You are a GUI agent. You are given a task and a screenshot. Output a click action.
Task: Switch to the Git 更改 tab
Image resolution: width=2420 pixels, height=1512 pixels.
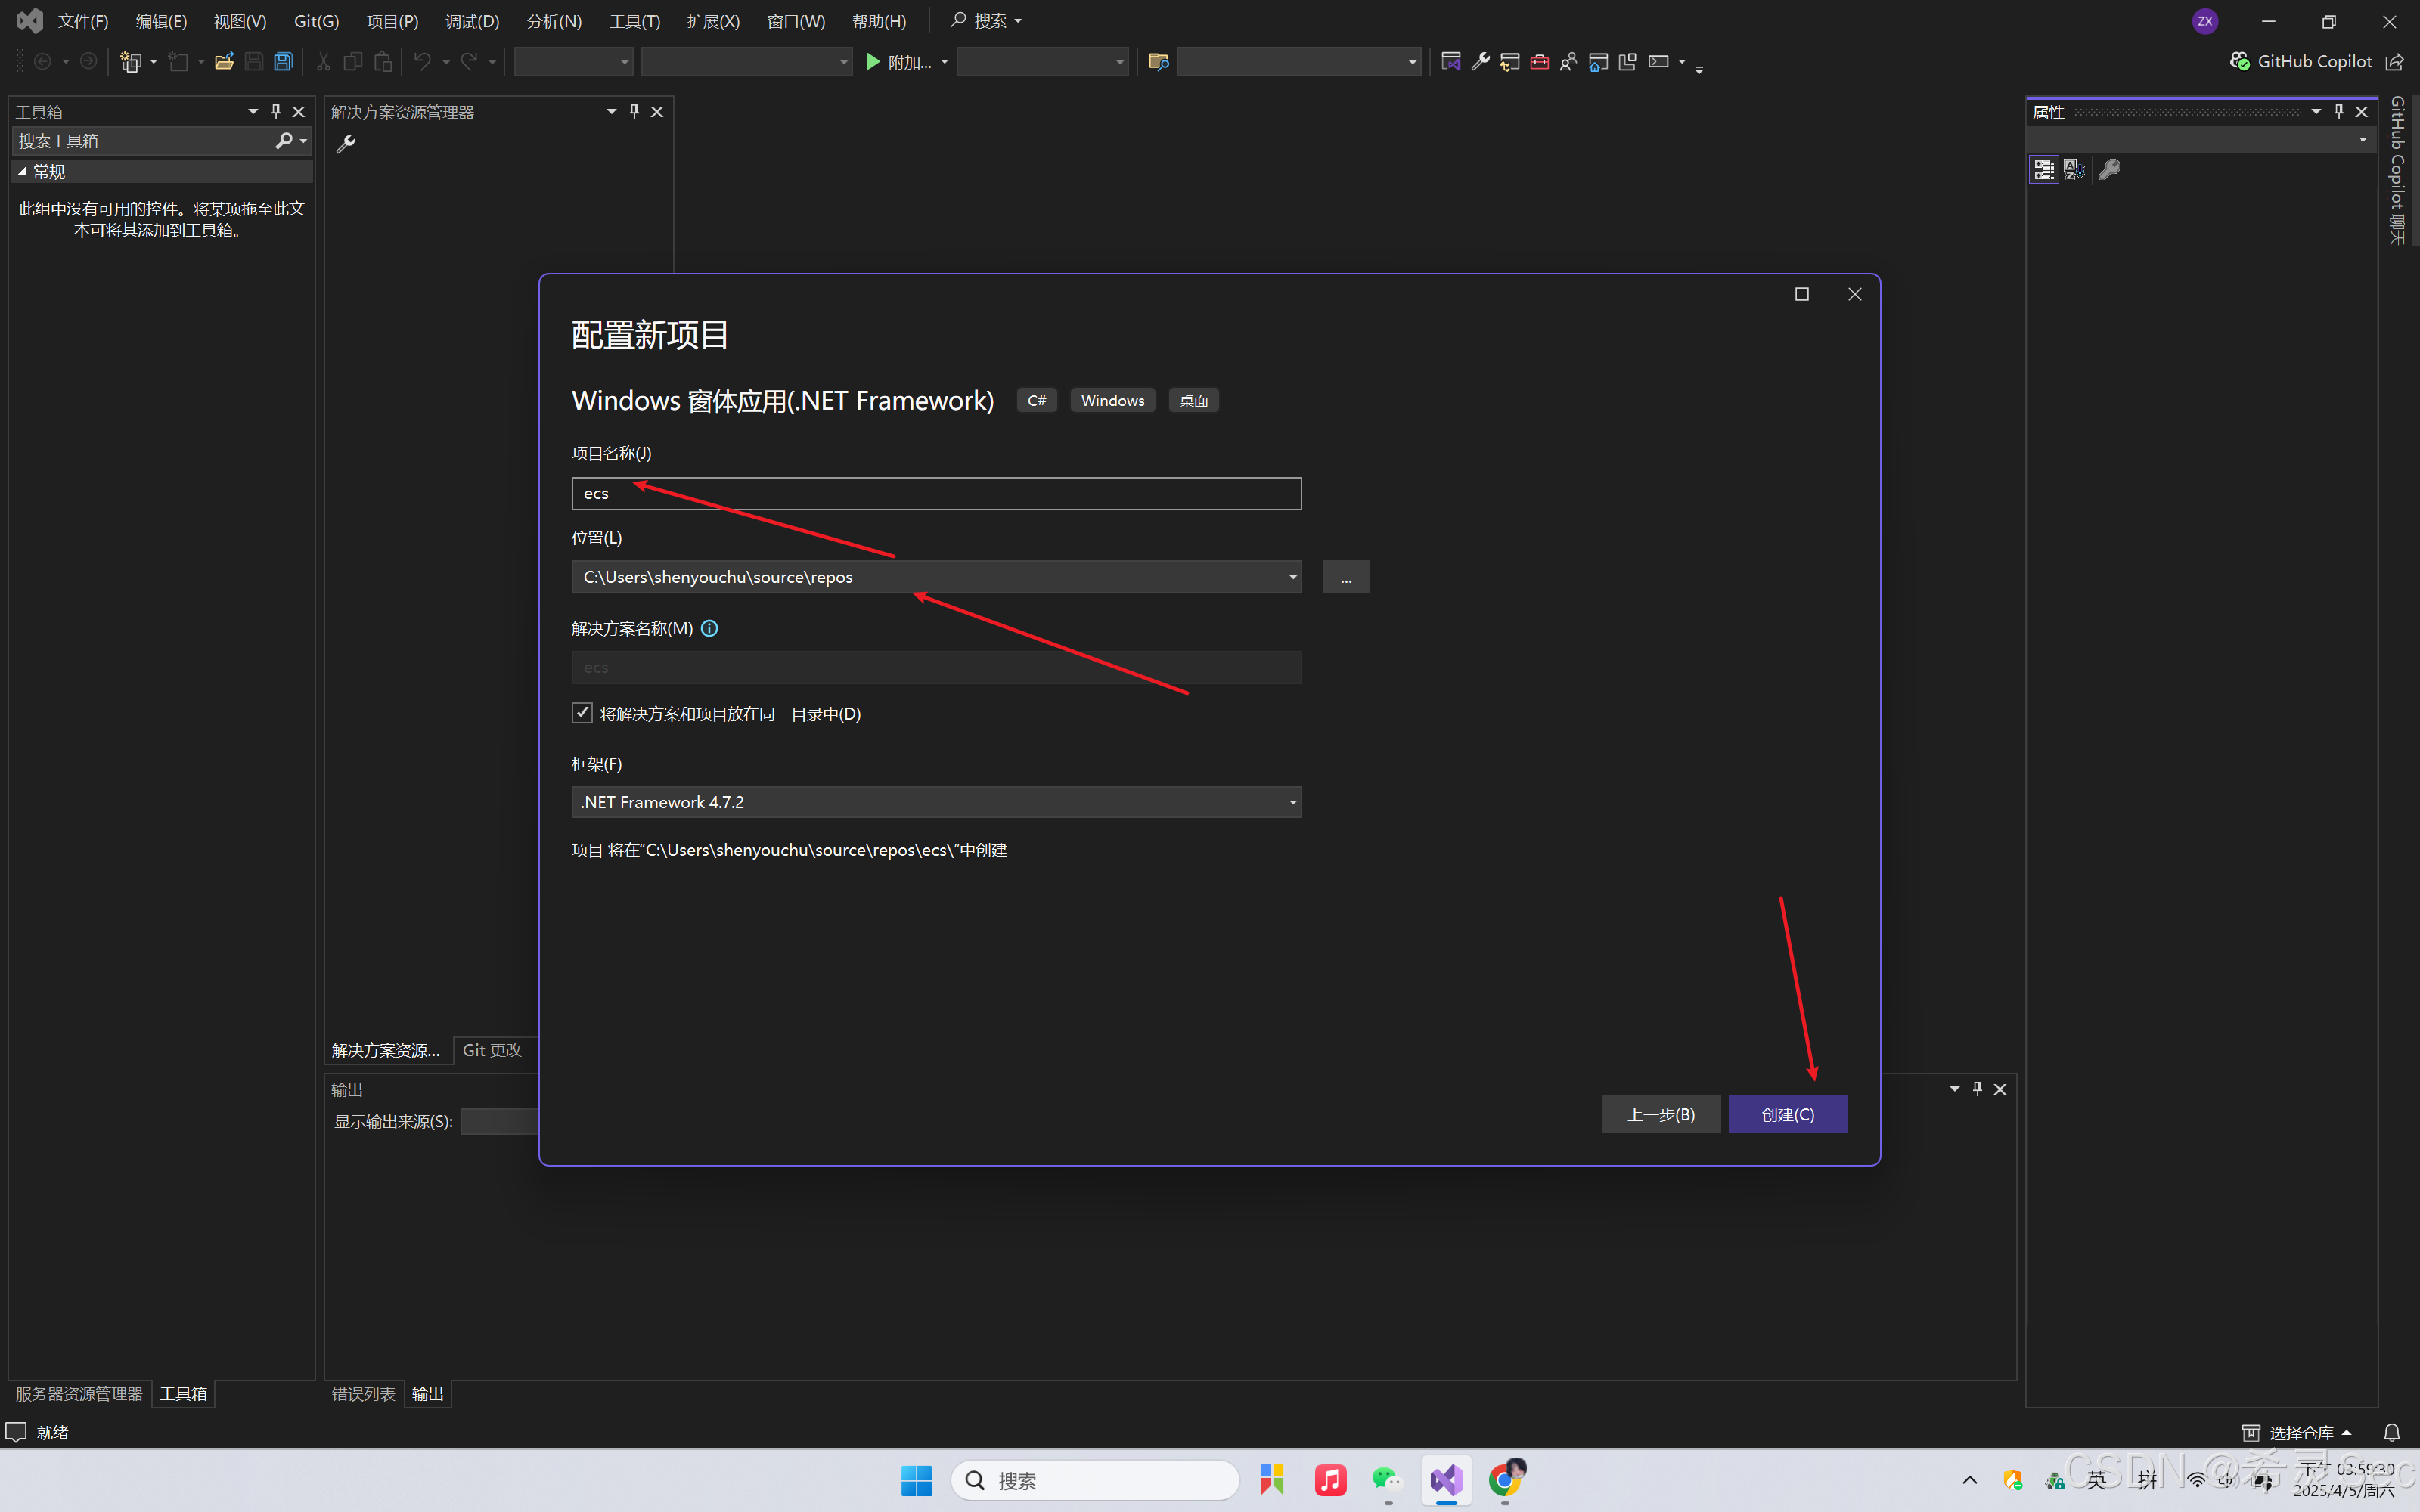(x=492, y=1050)
